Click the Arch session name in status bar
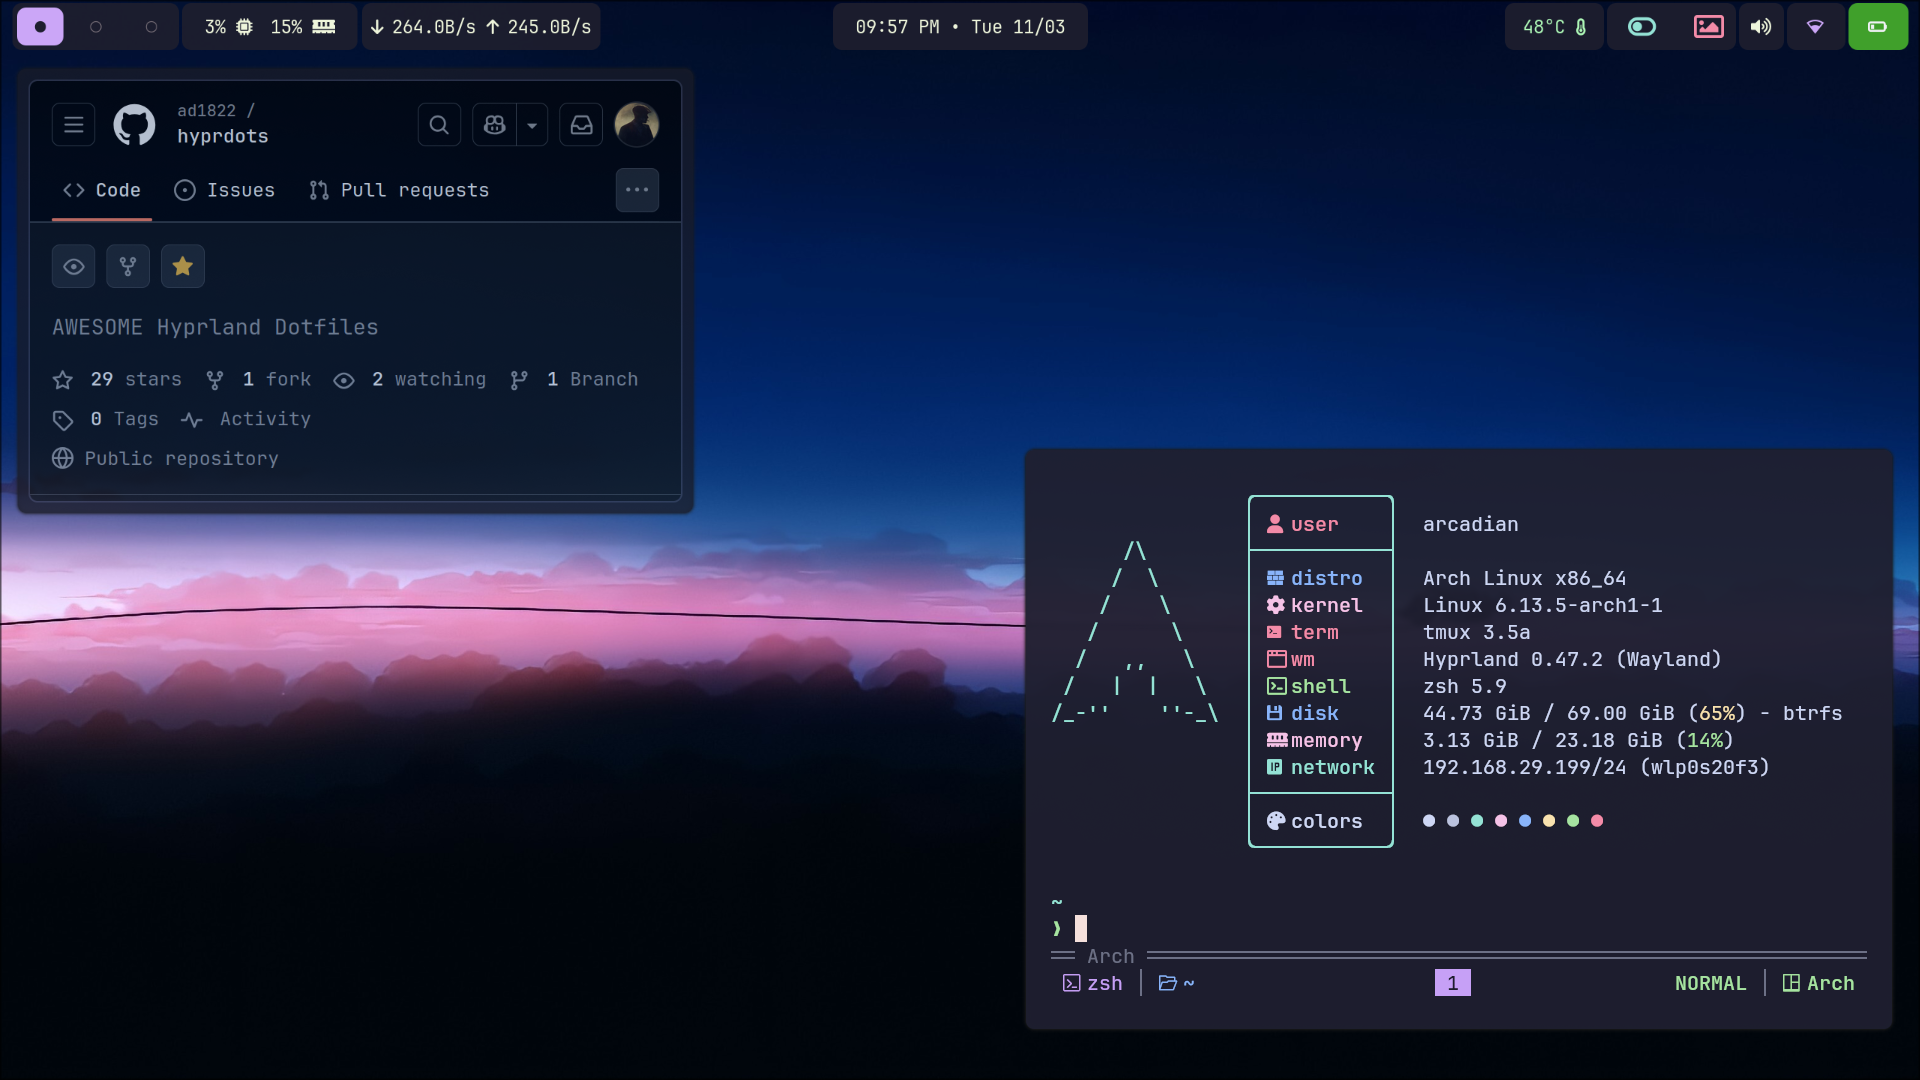 click(1819, 984)
